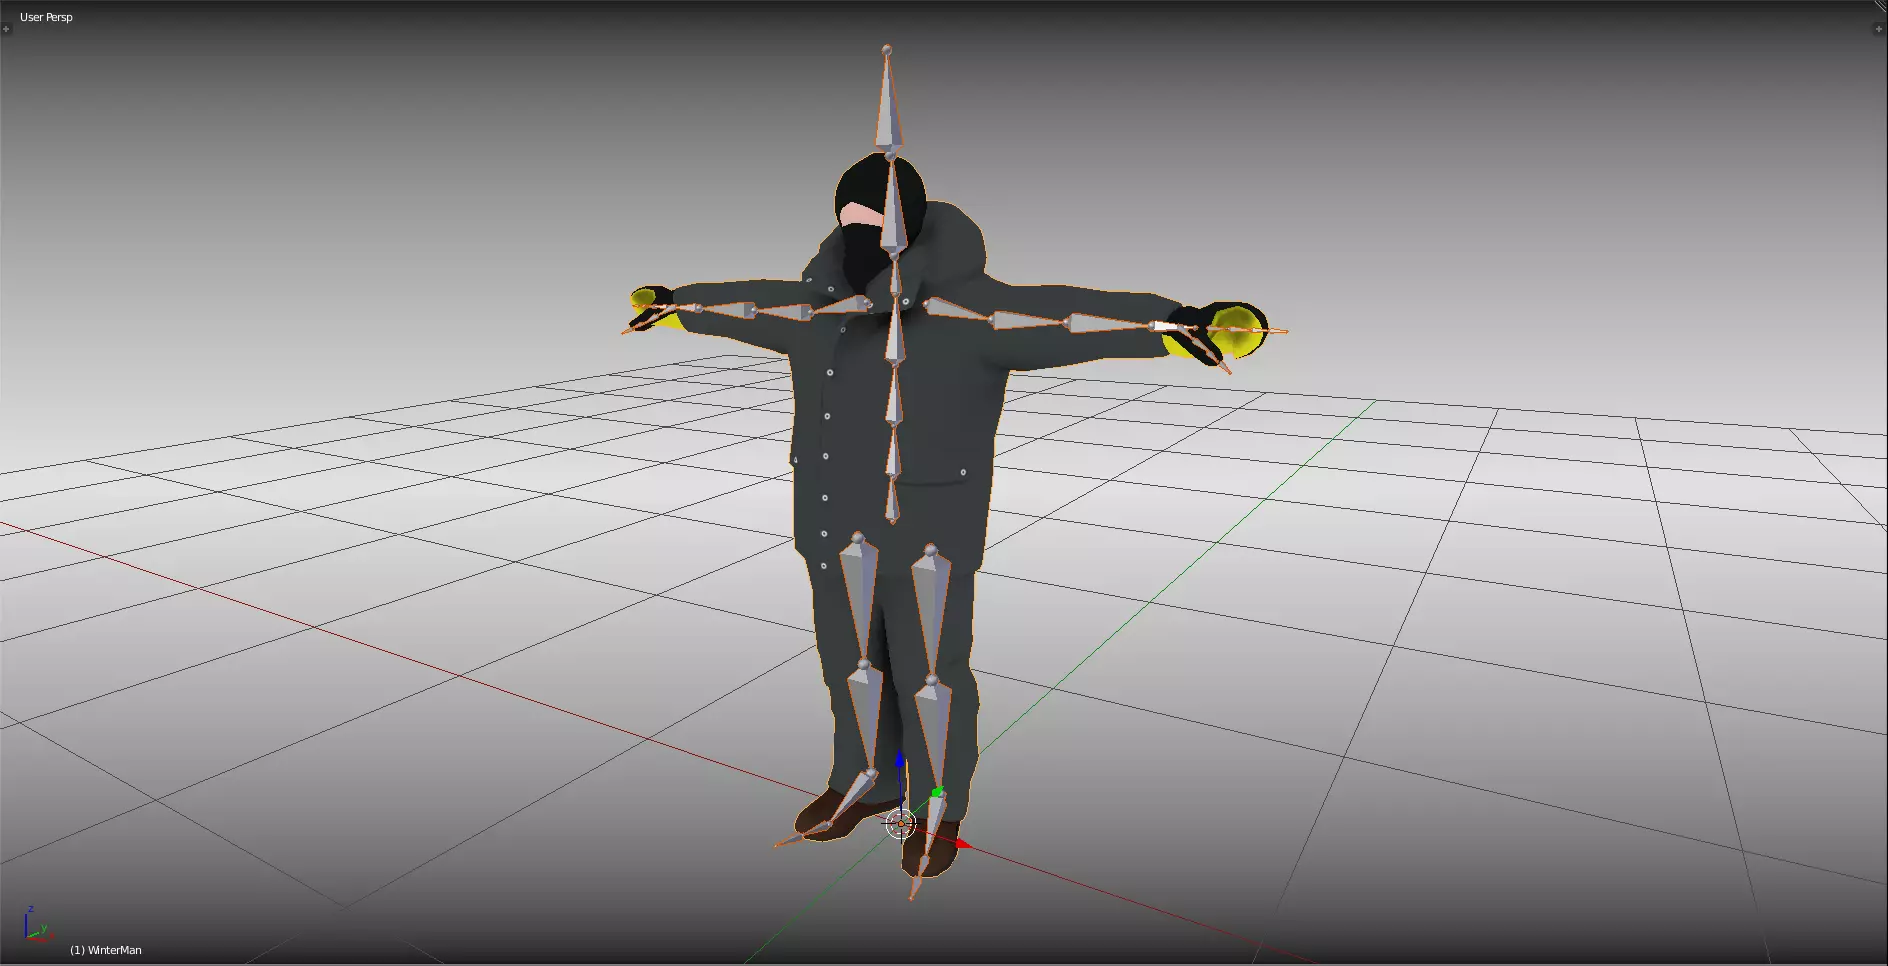Screen dimensions: 1888x966
Task: Select the thigh bone on the viewer's right leg
Action: point(930,612)
